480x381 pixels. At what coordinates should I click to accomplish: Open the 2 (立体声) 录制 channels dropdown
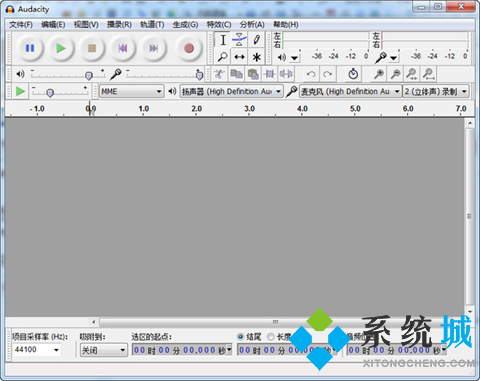[x=436, y=91]
